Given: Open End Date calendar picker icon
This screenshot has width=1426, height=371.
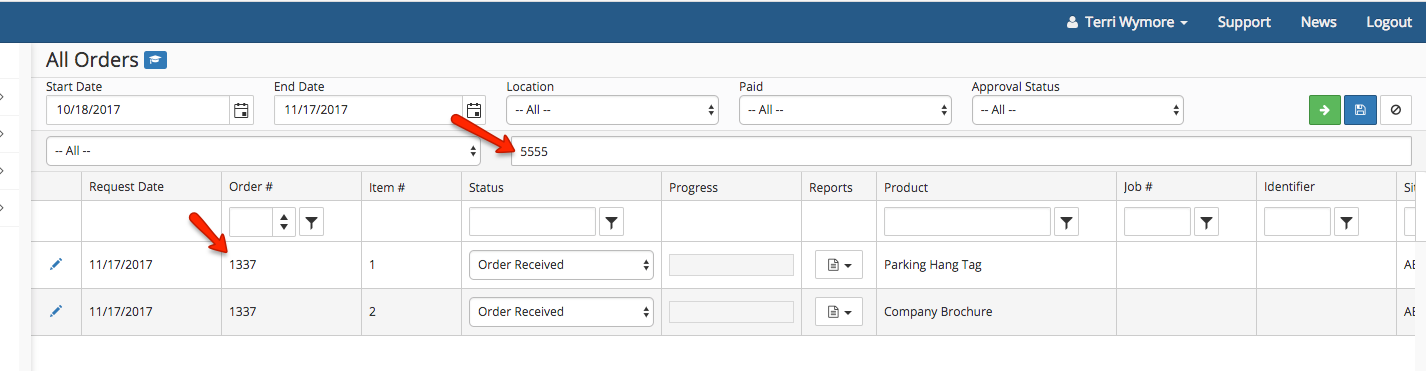Looking at the screenshot, I should [x=474, y=110].
